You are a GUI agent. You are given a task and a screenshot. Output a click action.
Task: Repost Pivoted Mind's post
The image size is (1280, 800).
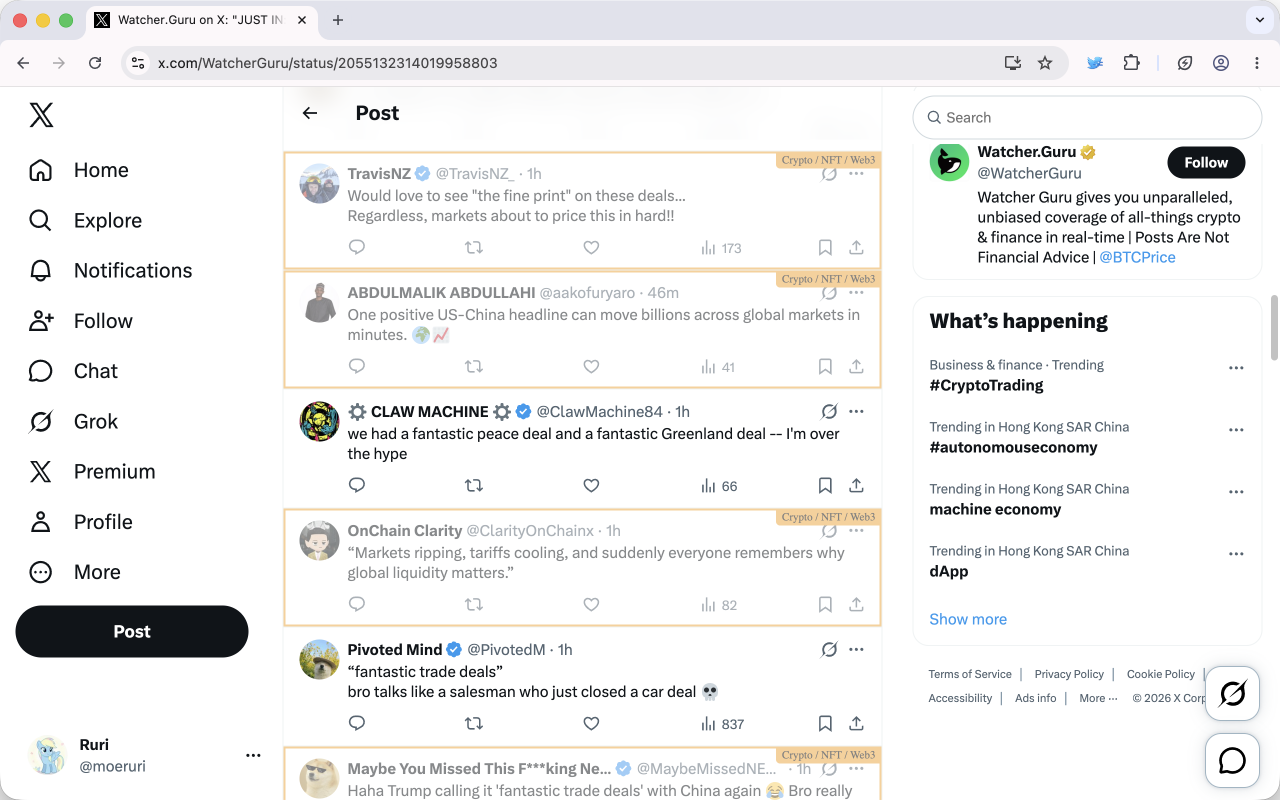(474, 724)
